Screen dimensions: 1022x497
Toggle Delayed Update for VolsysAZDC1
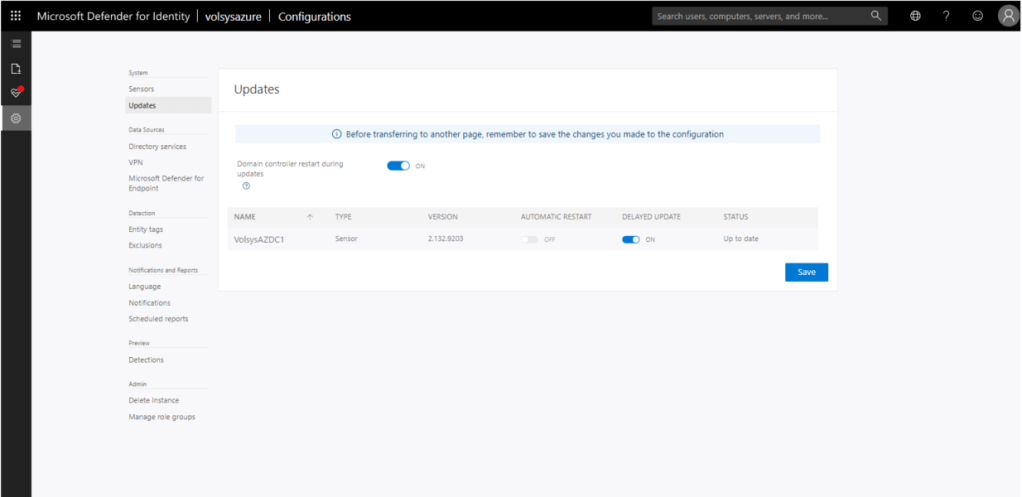(630, 239)
